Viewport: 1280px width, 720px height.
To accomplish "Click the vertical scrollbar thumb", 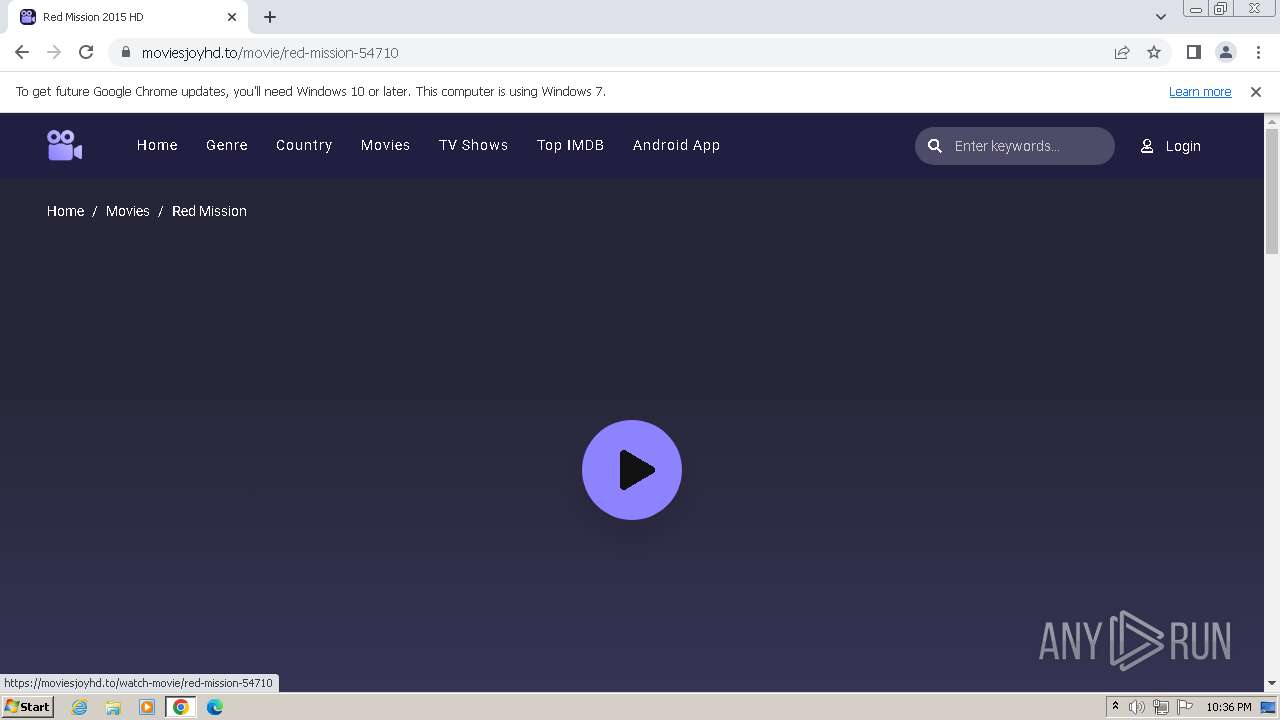I will 1272,191.
